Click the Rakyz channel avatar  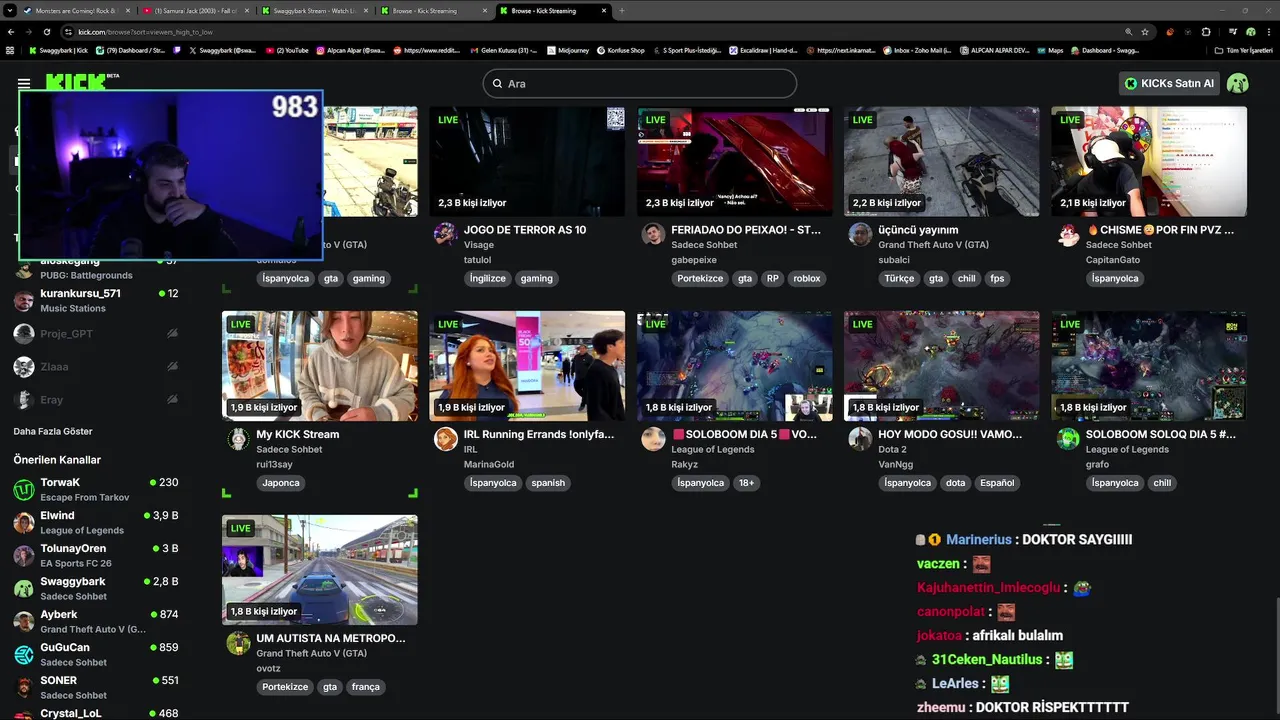653,439
